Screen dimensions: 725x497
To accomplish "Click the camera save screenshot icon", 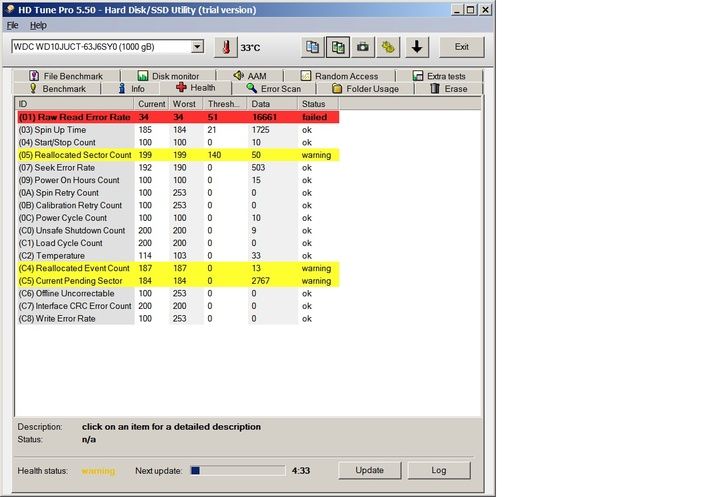I will click(363, 47).
